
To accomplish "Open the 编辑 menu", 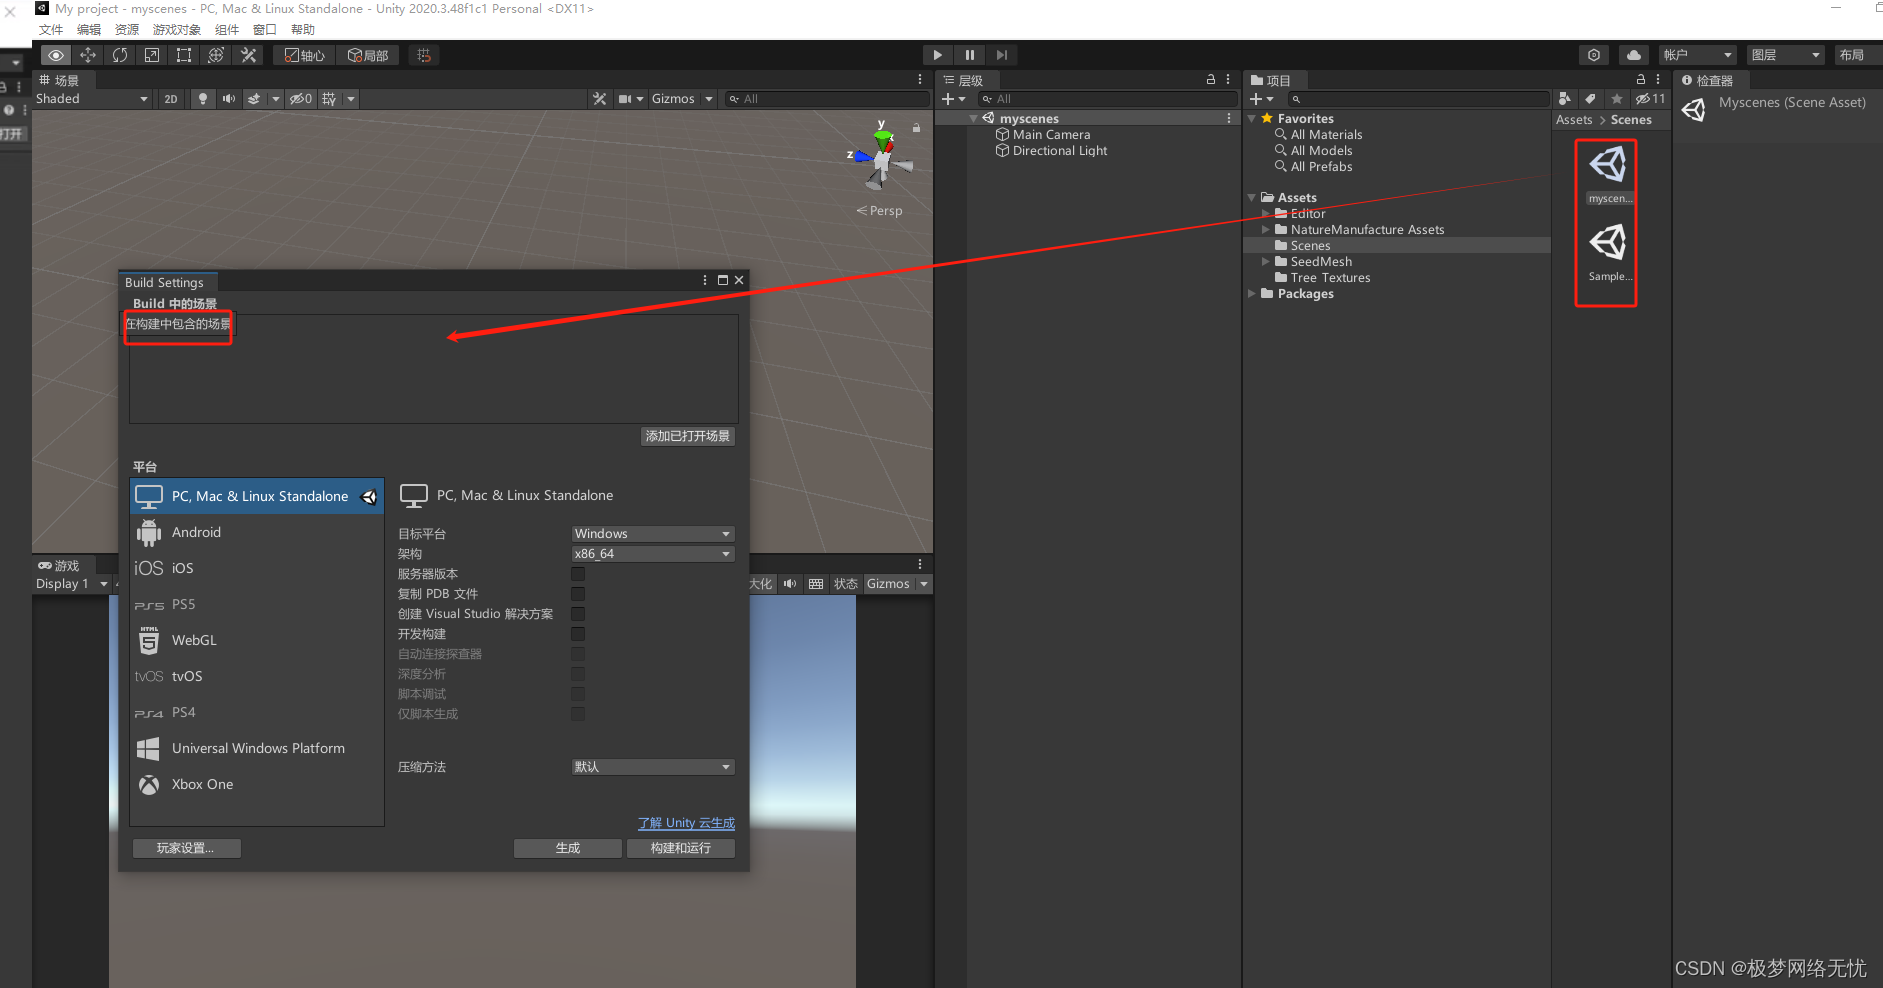I will click(x=89, y=30).
